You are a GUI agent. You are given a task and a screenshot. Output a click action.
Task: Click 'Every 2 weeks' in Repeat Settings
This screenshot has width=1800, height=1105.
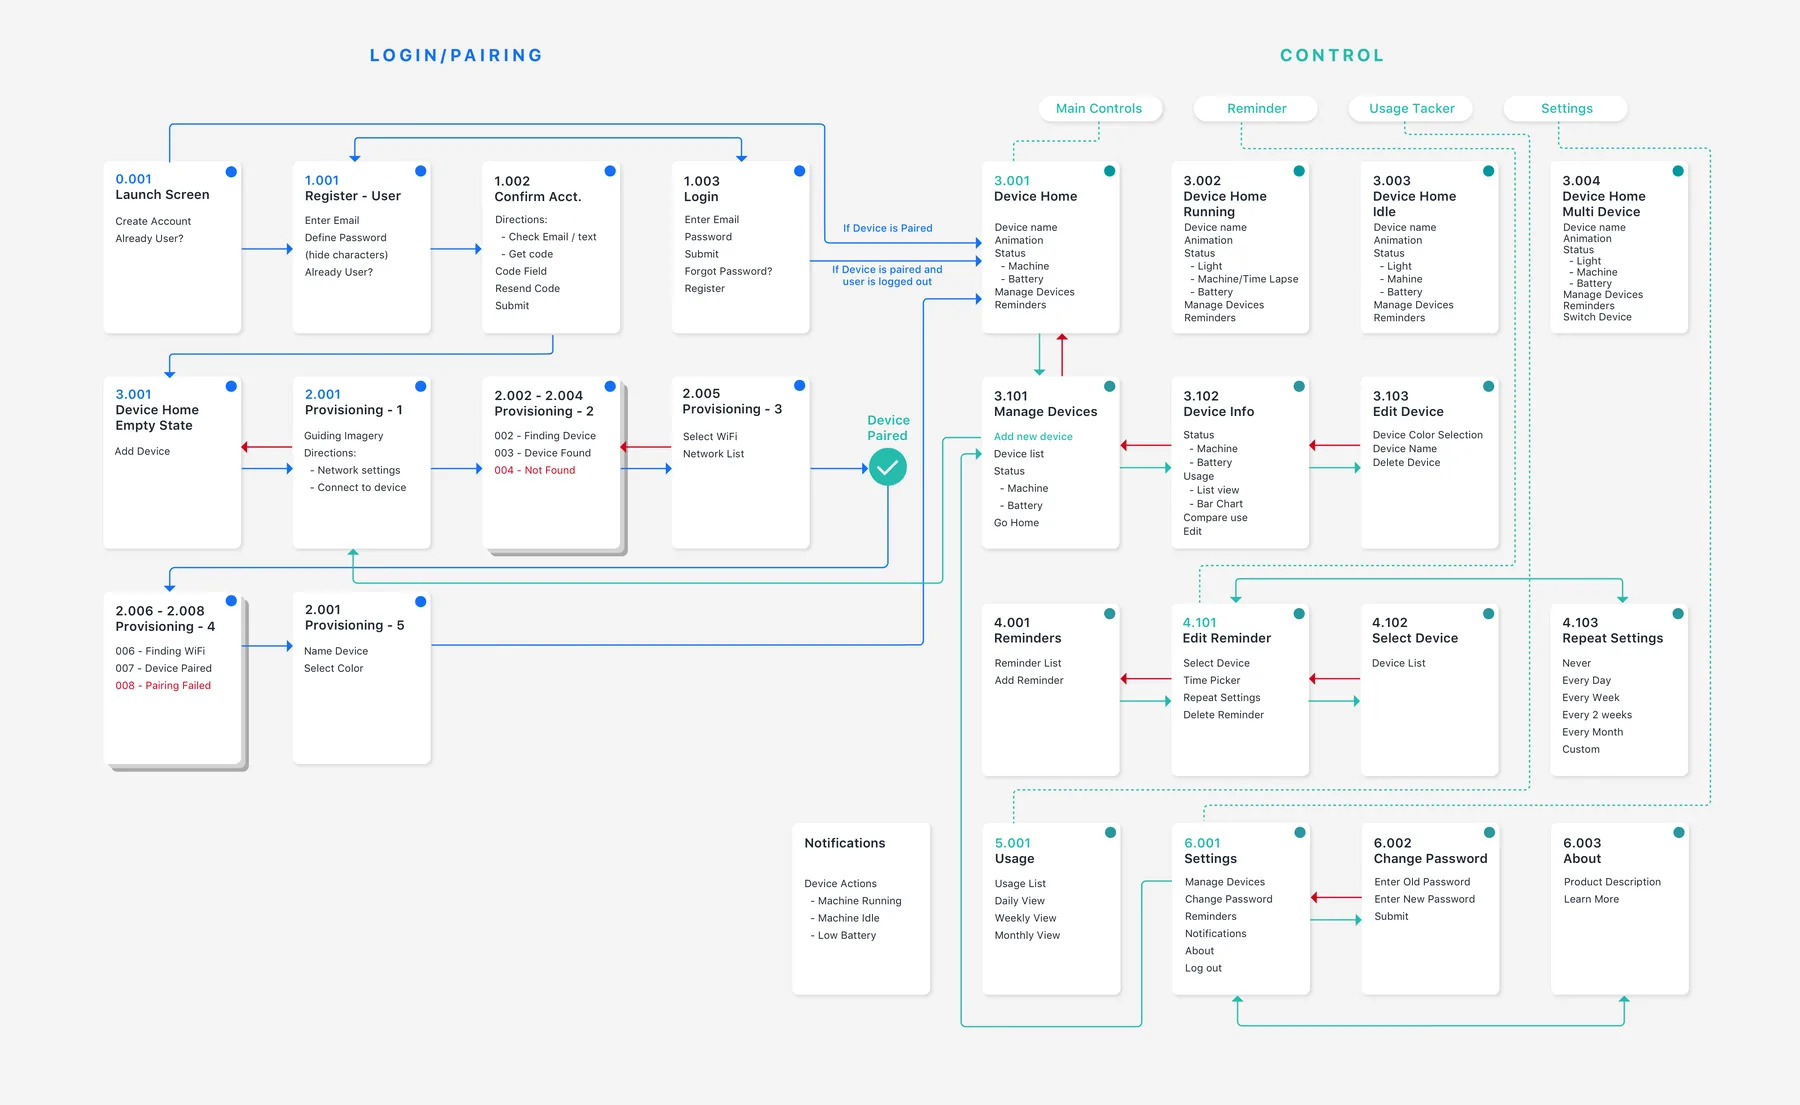[1597, 715]
